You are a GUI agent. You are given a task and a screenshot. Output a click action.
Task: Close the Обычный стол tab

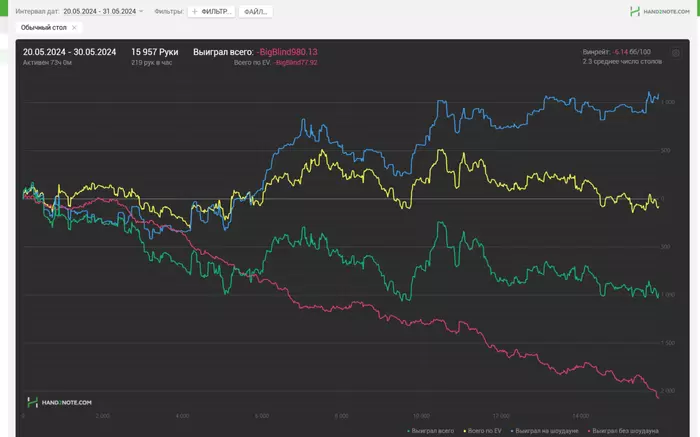(74, 27)
